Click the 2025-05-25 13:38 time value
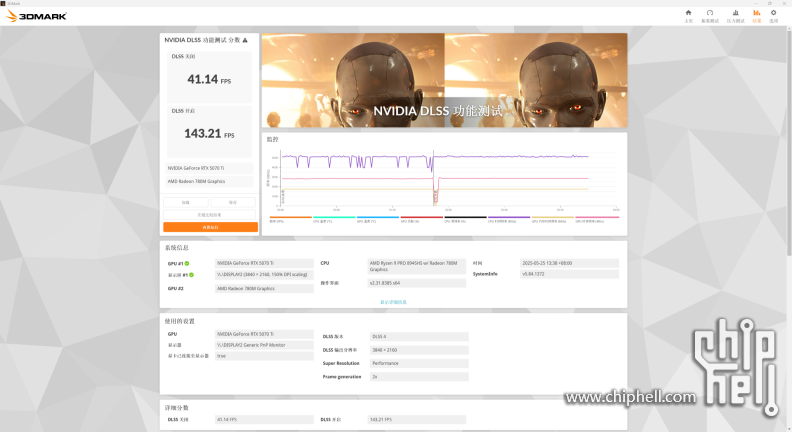Screen dimensions: 792x432 click(569, 263)
